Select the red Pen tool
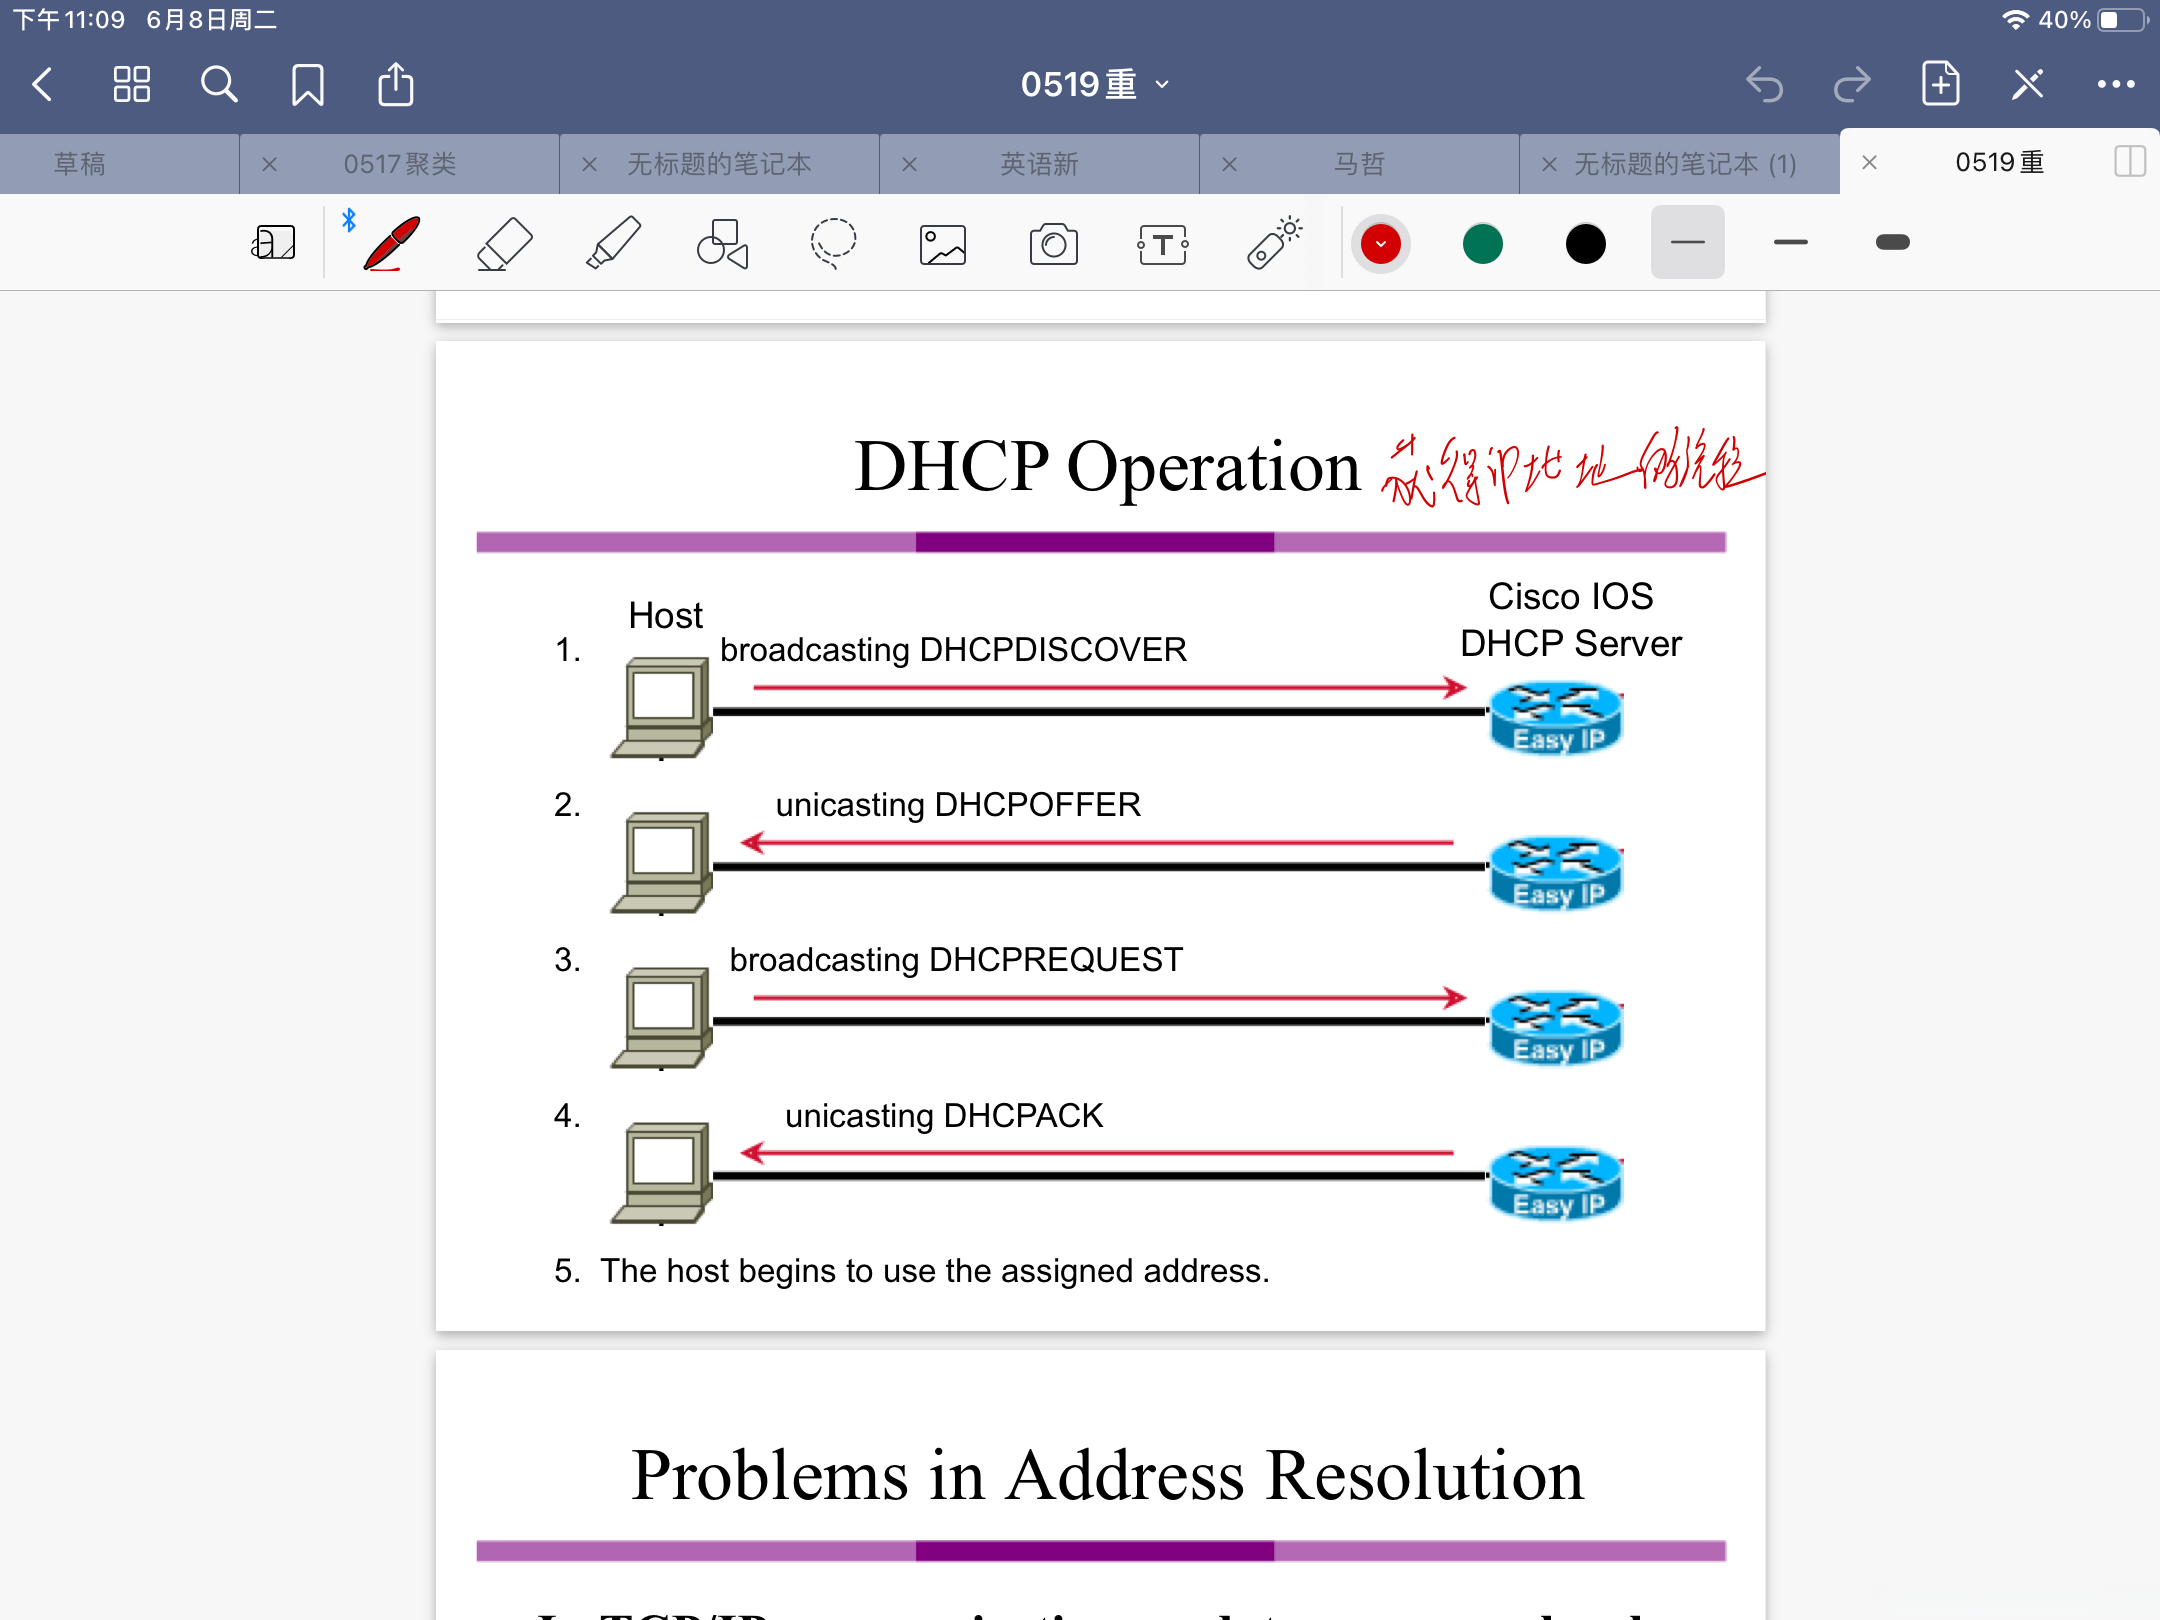Screen dimensions: 2160x1620 [x=392, y=243]
